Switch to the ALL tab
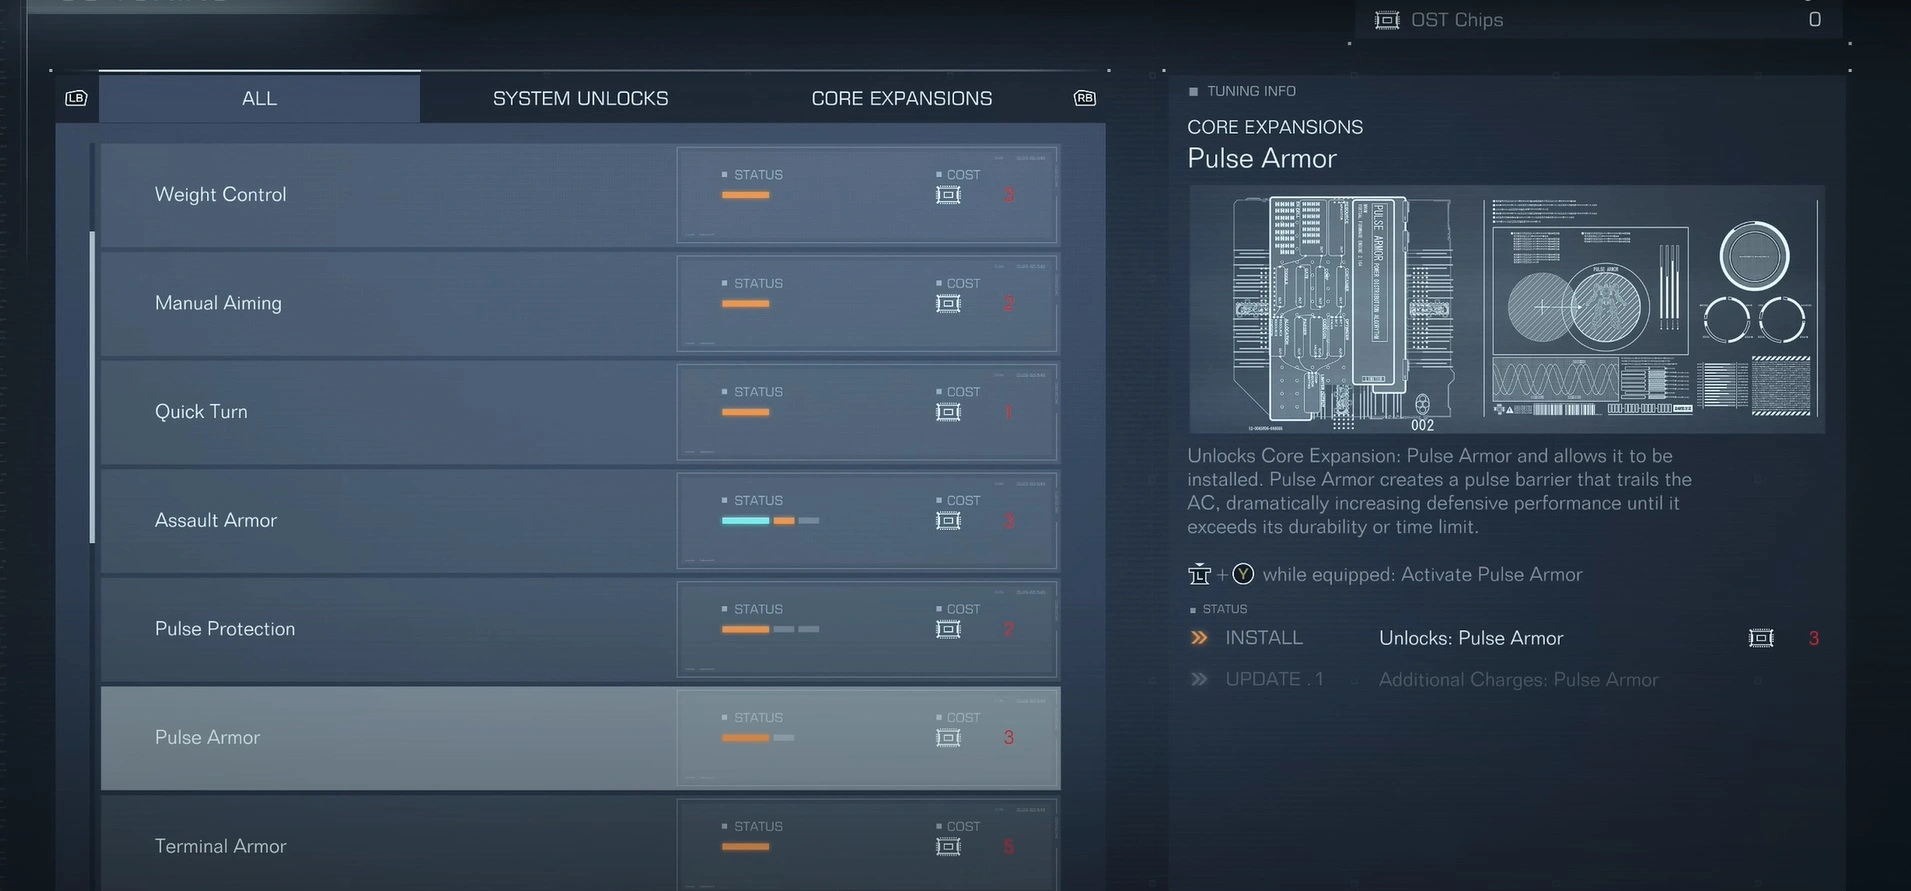The image size is (1911, 891). click(x=259, y=98)
